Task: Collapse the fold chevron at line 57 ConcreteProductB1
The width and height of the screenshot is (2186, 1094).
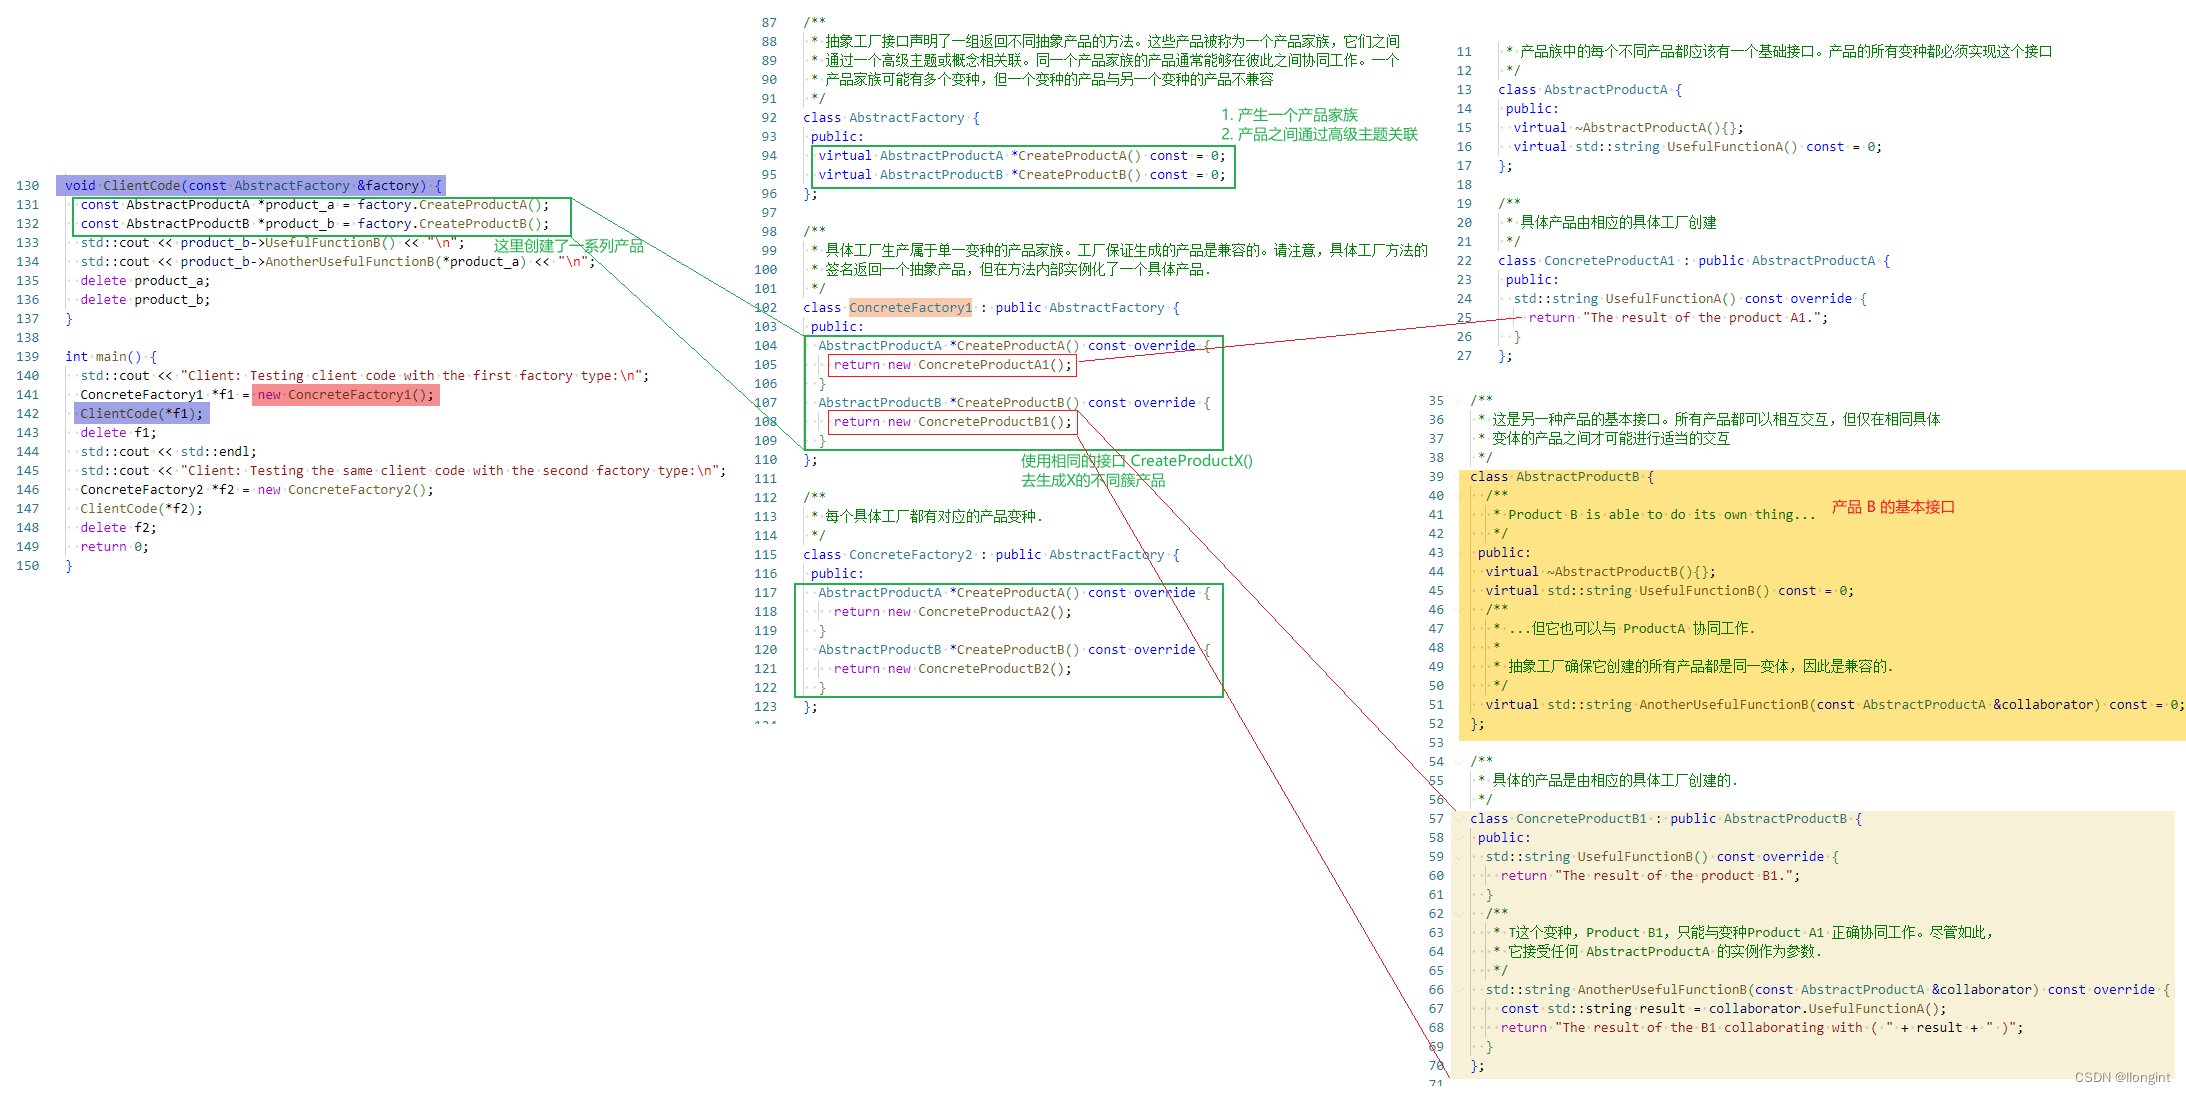Action: click(1460, 819)
